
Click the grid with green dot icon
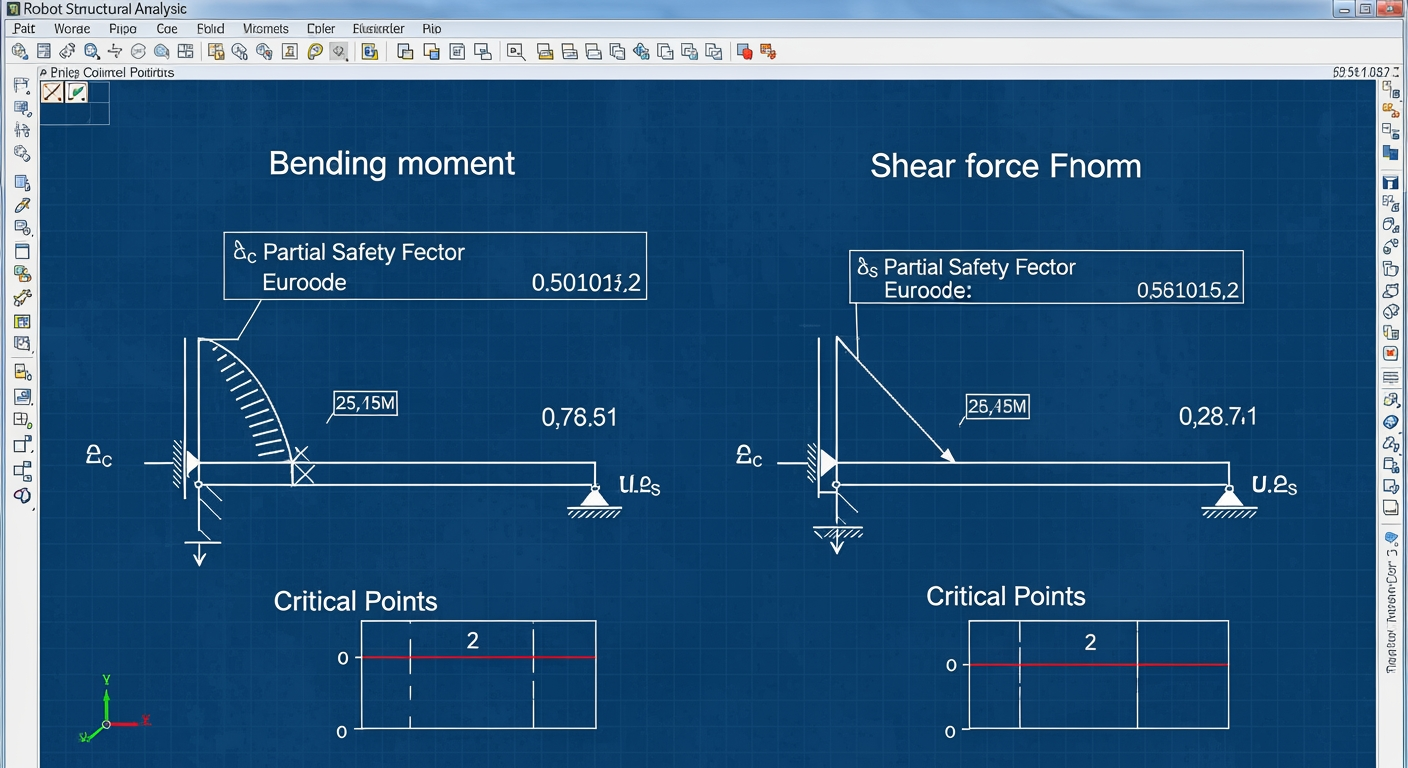tap(22, 419)
